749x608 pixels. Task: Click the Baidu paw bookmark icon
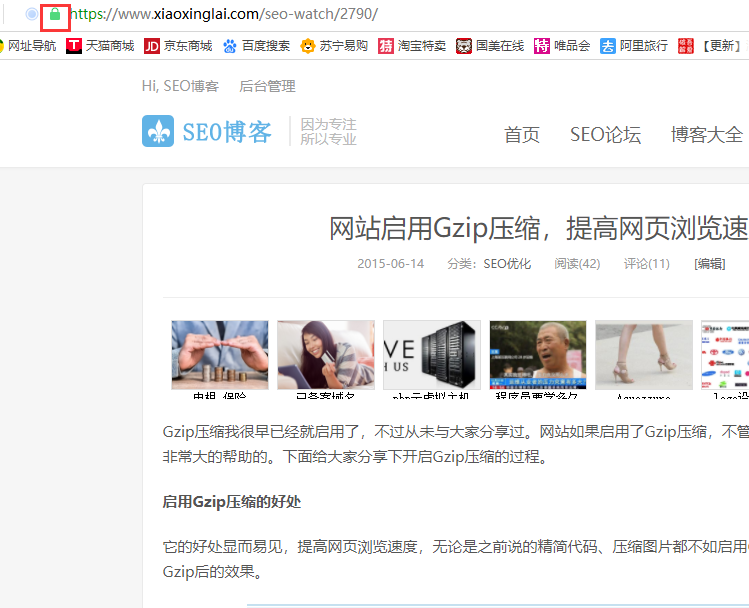tap(230, 46)
